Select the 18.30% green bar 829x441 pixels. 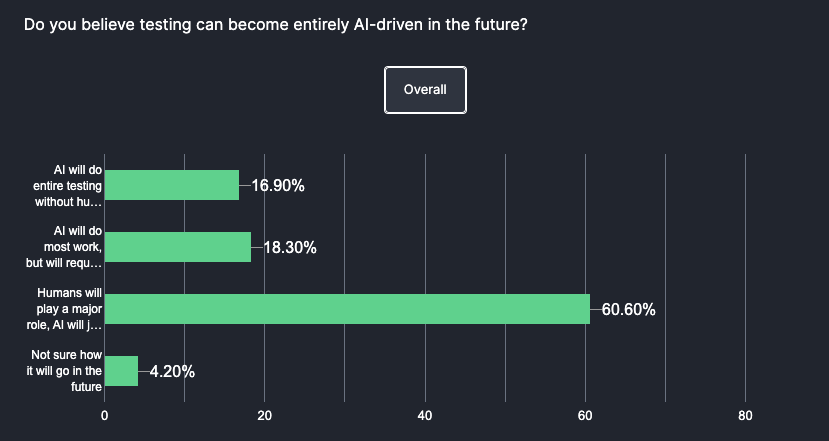[x=178, y=247]
